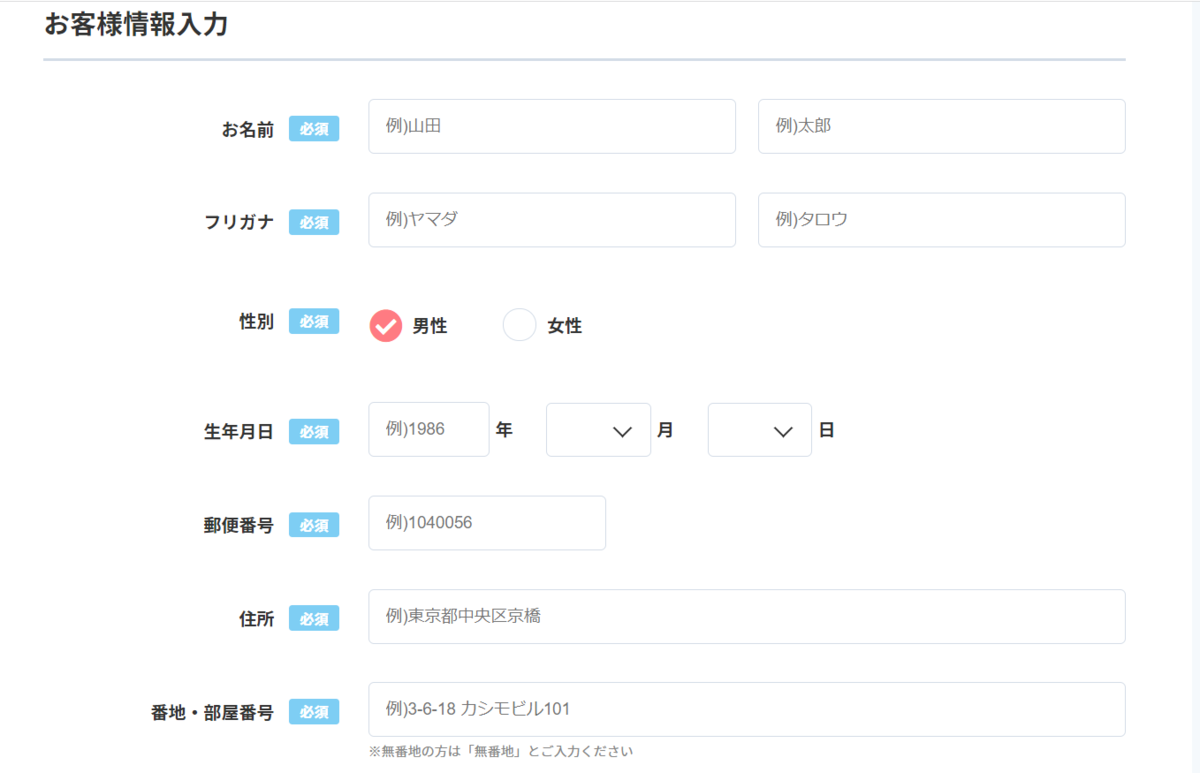
Task: Click the フリガナ label
Action: (239, 223)
